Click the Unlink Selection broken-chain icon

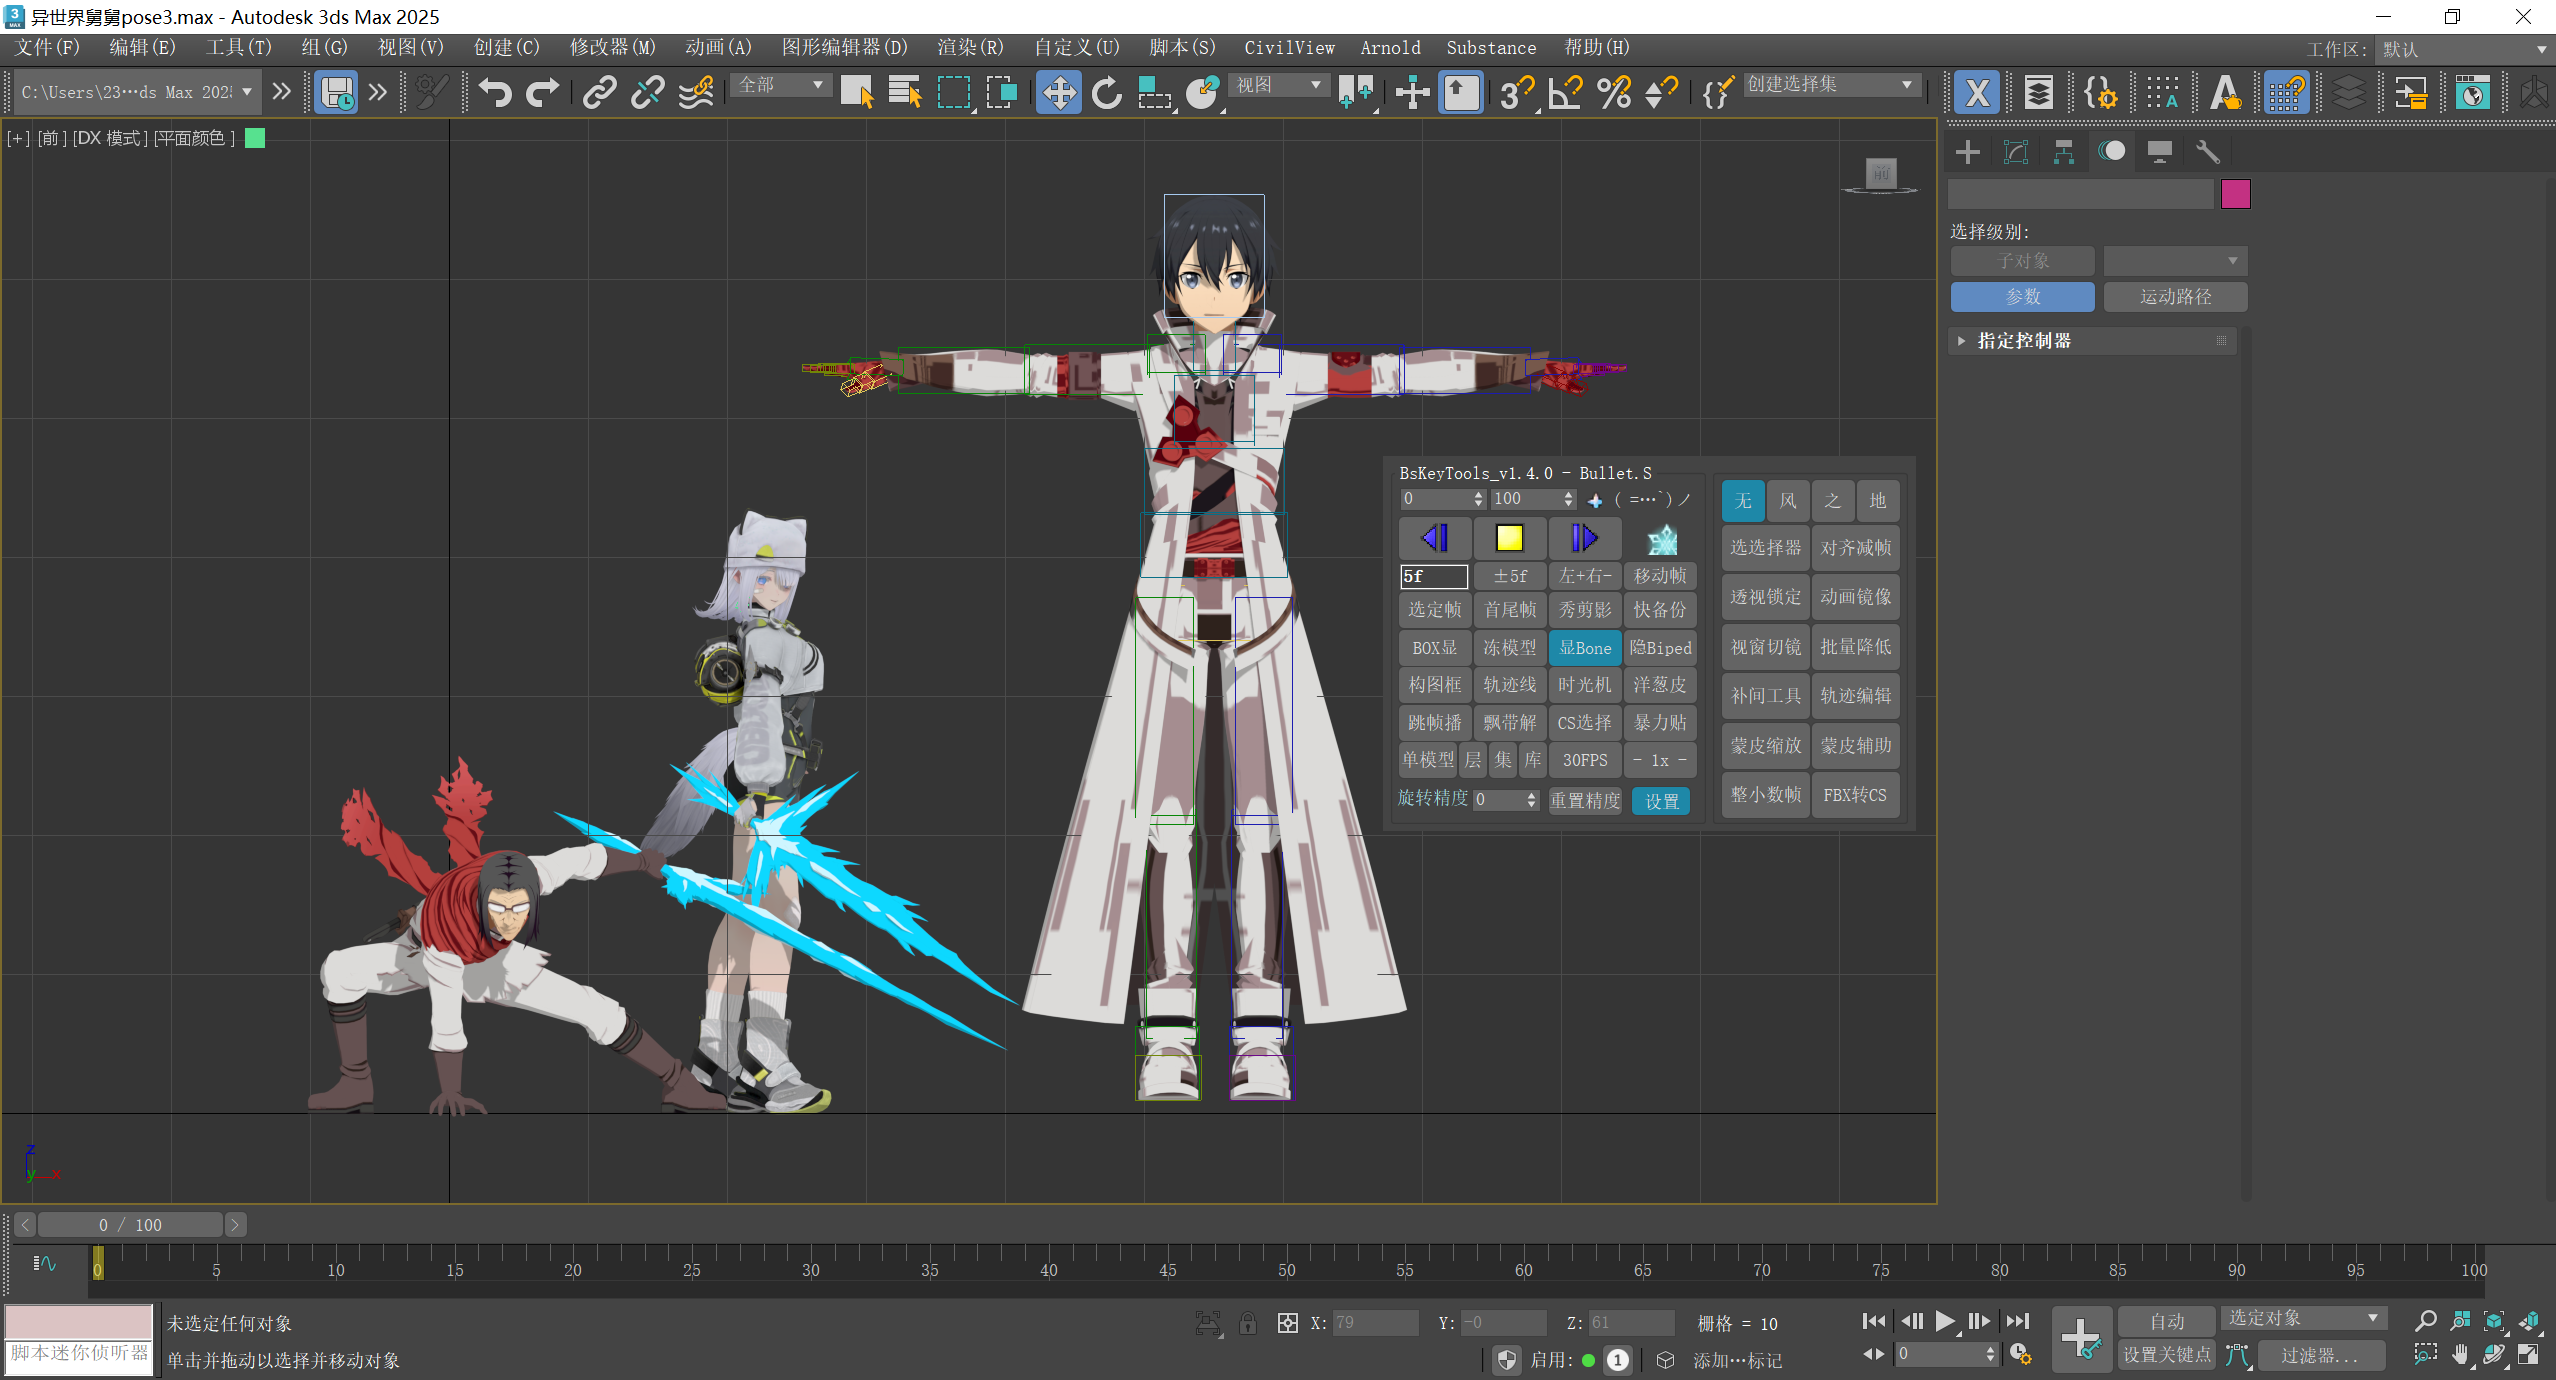click(x=647, y=92)
